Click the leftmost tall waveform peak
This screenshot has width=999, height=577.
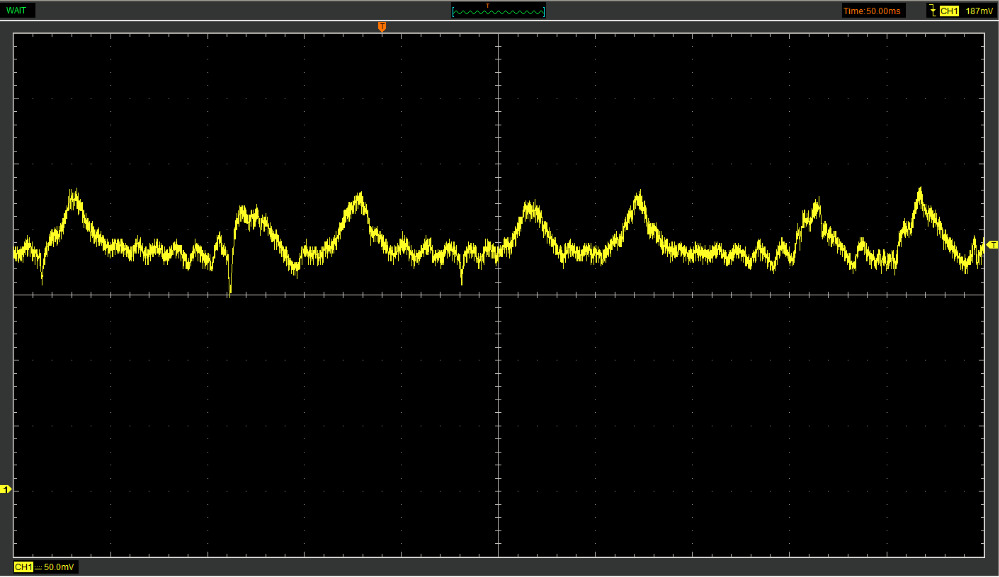(74, 193)
